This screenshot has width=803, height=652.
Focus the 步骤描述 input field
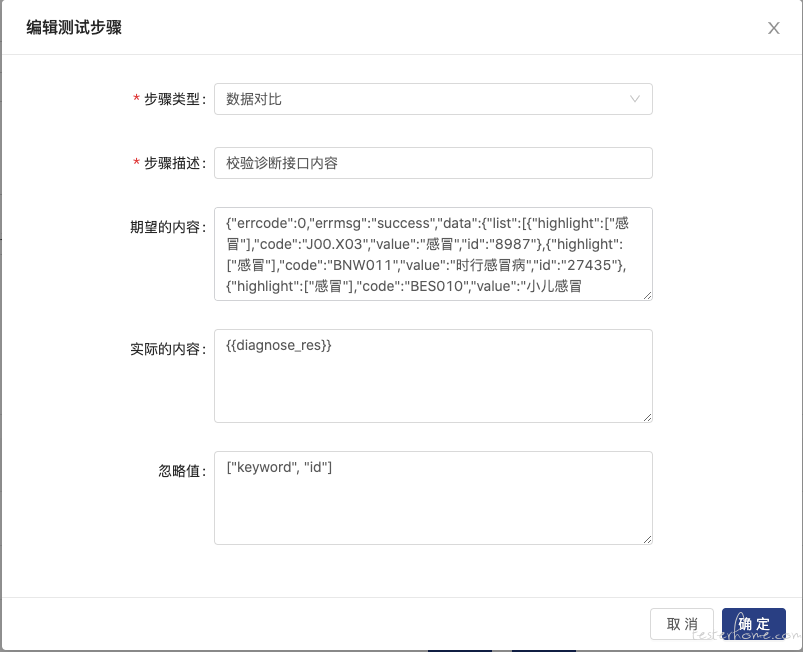click(433, 163)
